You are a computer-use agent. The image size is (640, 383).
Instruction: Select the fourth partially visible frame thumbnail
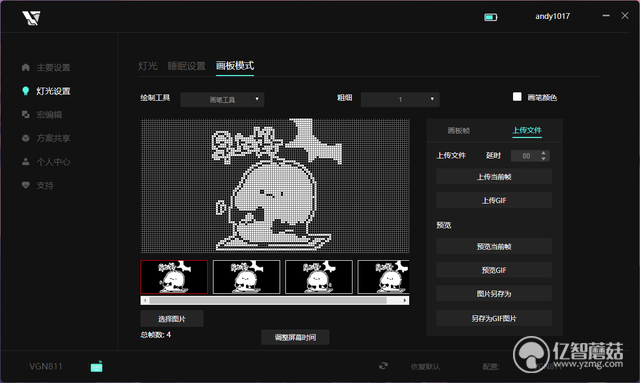pos(383,277)
